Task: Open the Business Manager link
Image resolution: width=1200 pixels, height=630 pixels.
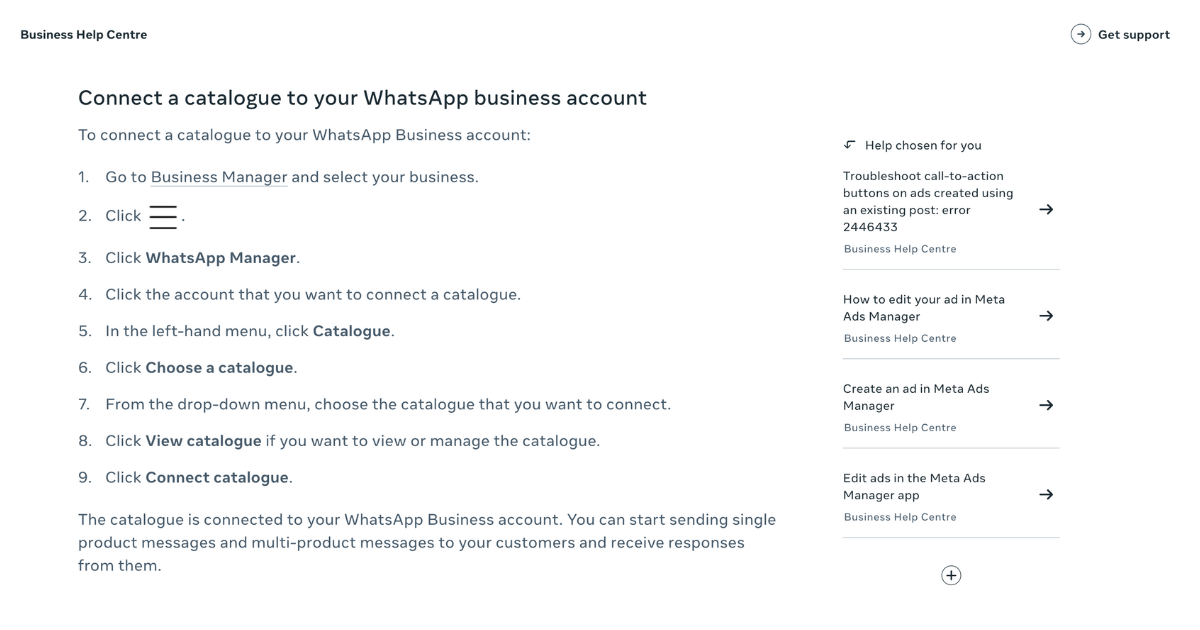Action: coord(217,176)
